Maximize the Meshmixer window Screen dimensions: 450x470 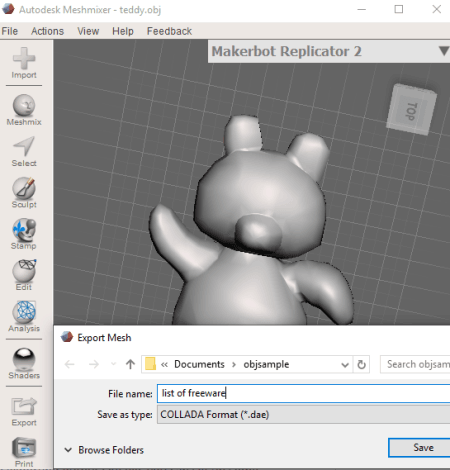(399, 9)
